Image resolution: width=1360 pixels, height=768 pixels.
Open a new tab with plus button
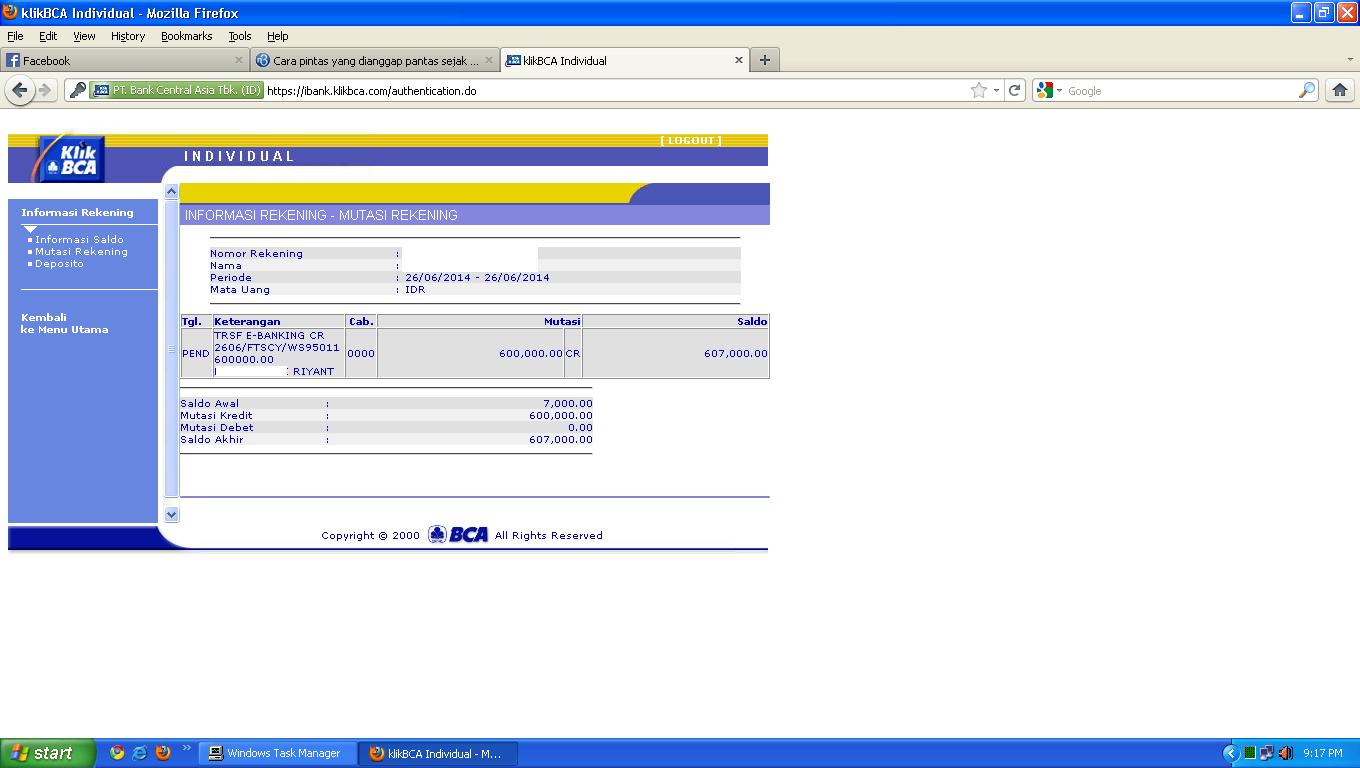[x=765, y=60]
